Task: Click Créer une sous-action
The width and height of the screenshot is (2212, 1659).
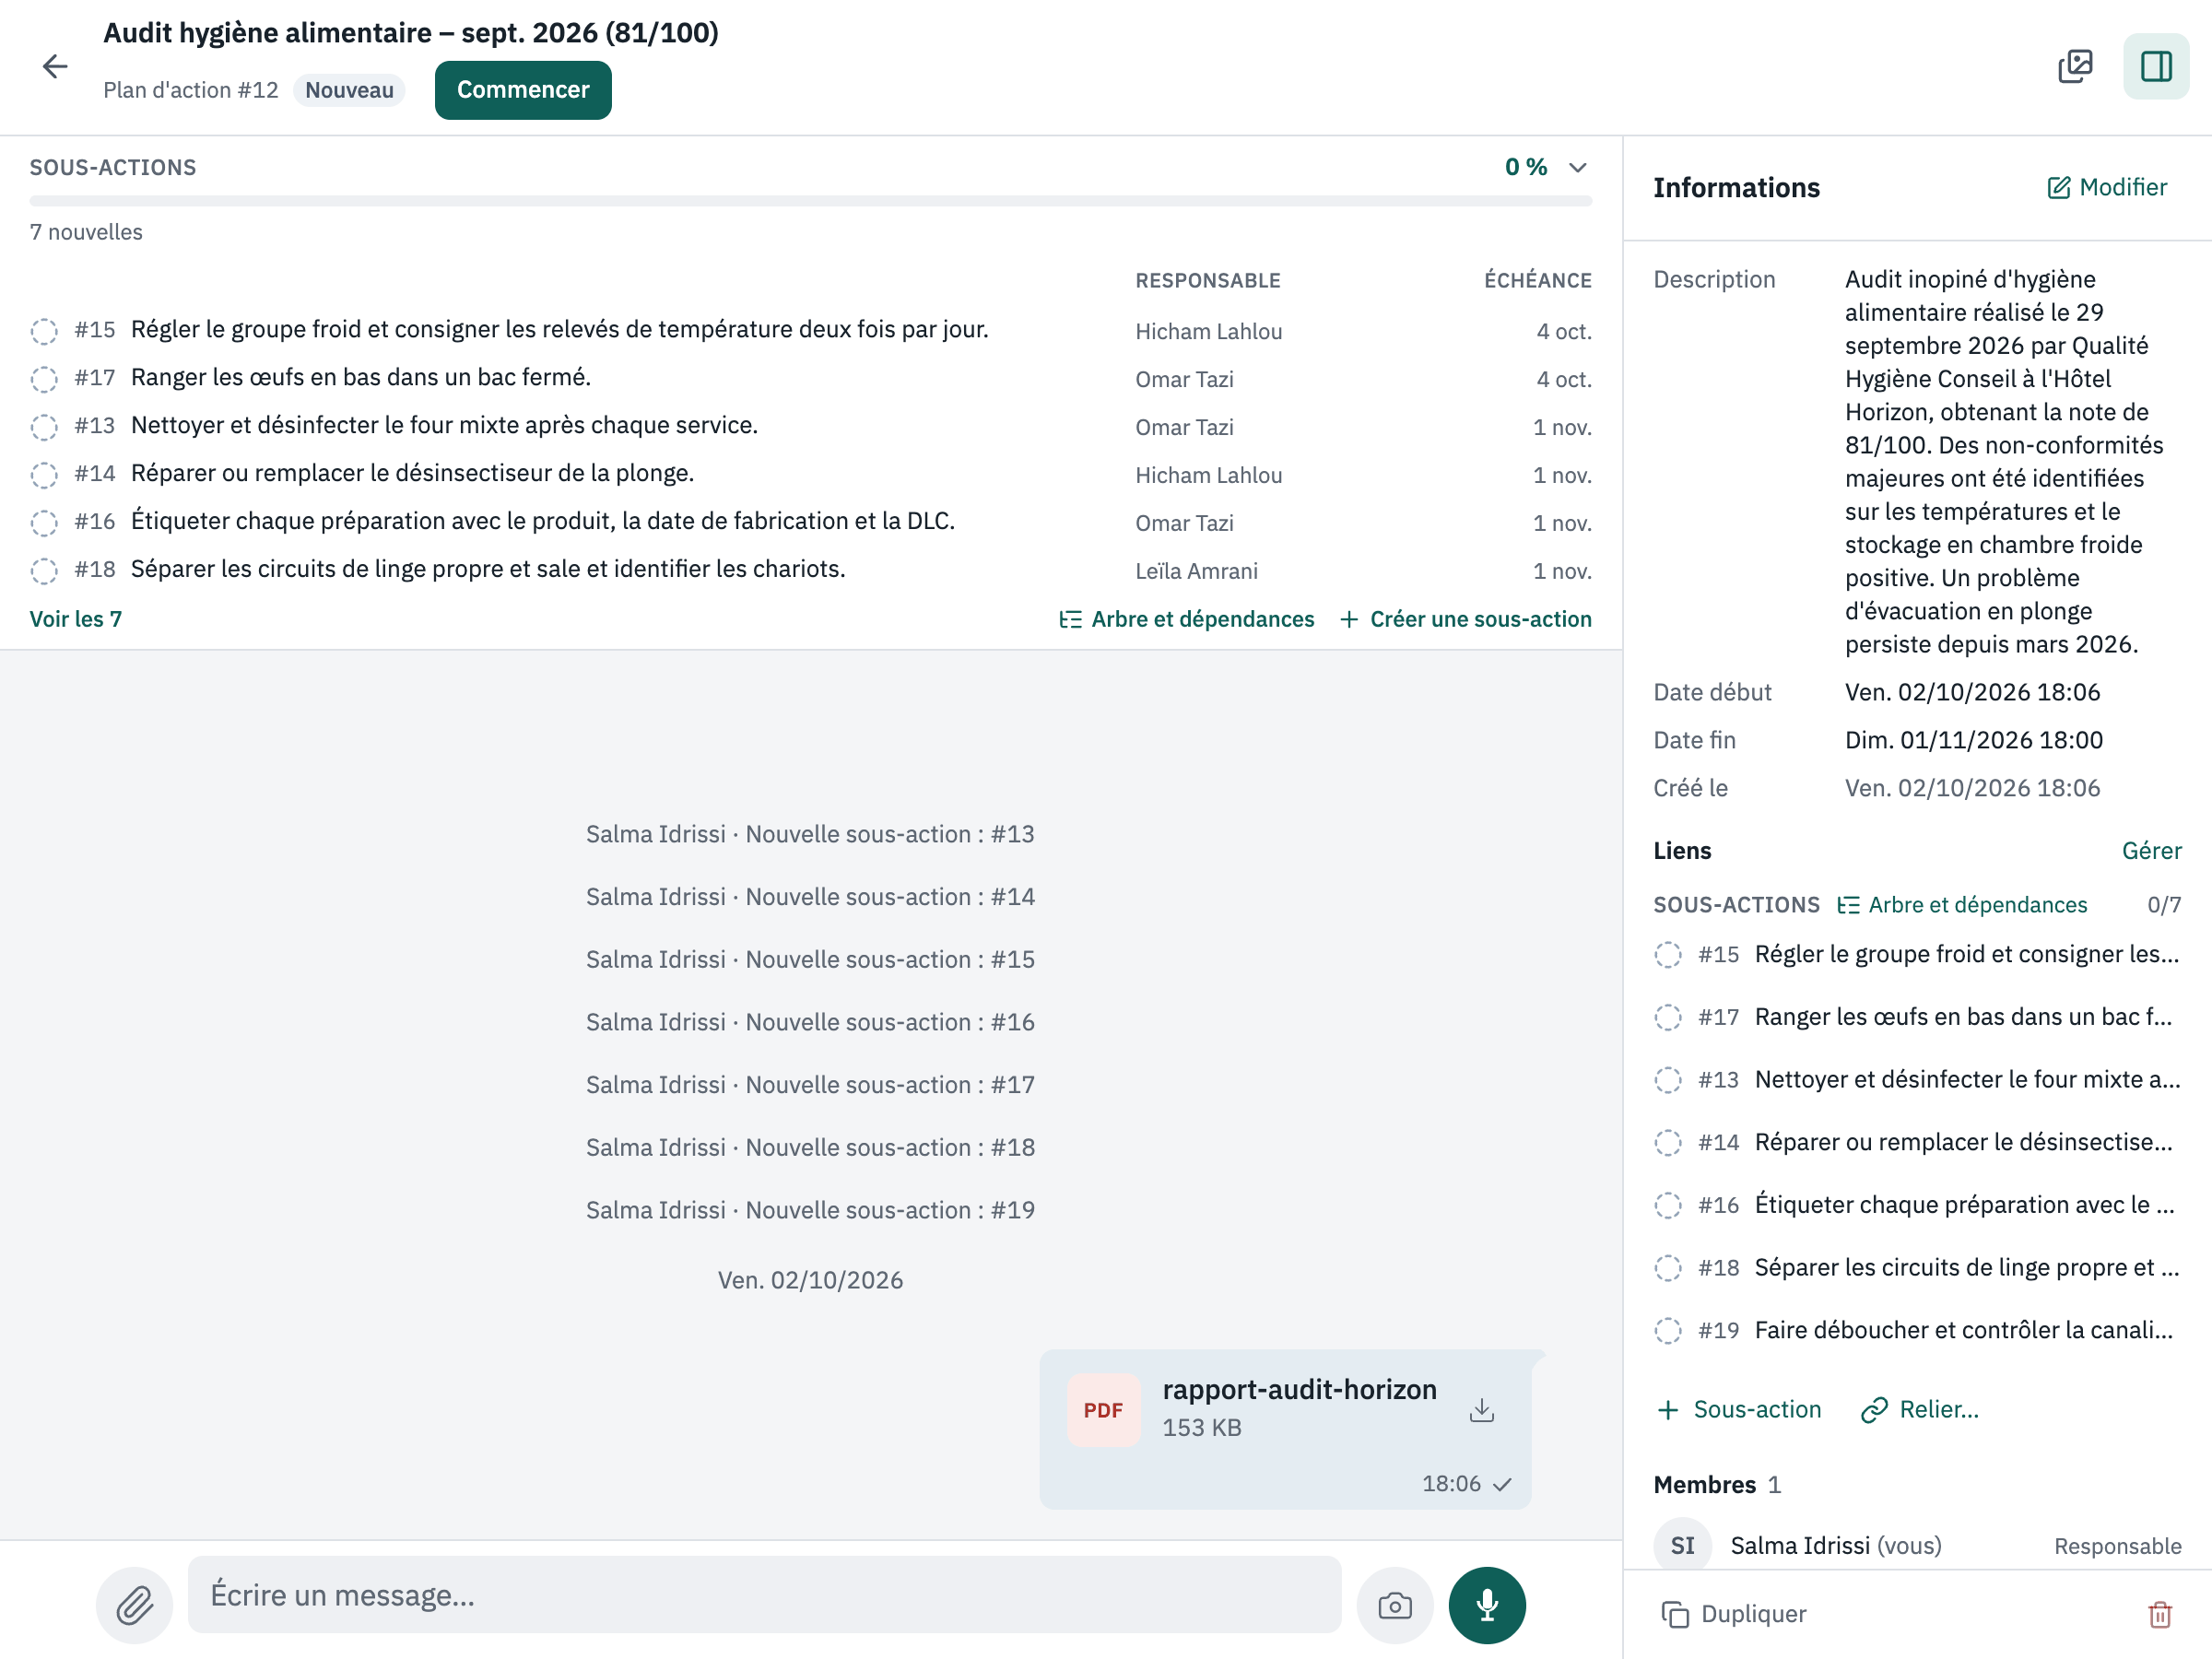Action: 1465,619
